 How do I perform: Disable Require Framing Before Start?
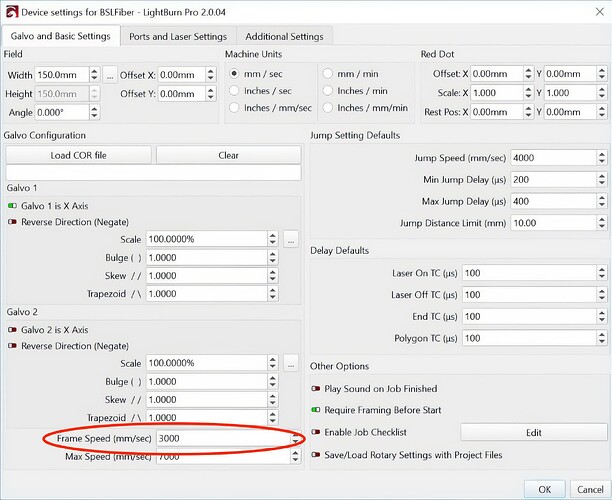tap(316, 410)
